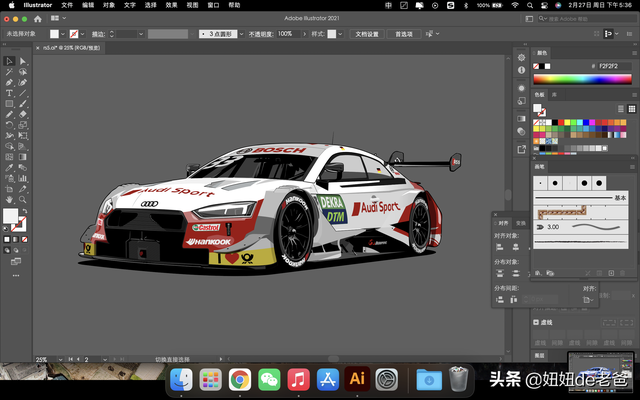Click the color spectrum bar
The width and height of the screenshot is (640, 400).
[584, 78]
